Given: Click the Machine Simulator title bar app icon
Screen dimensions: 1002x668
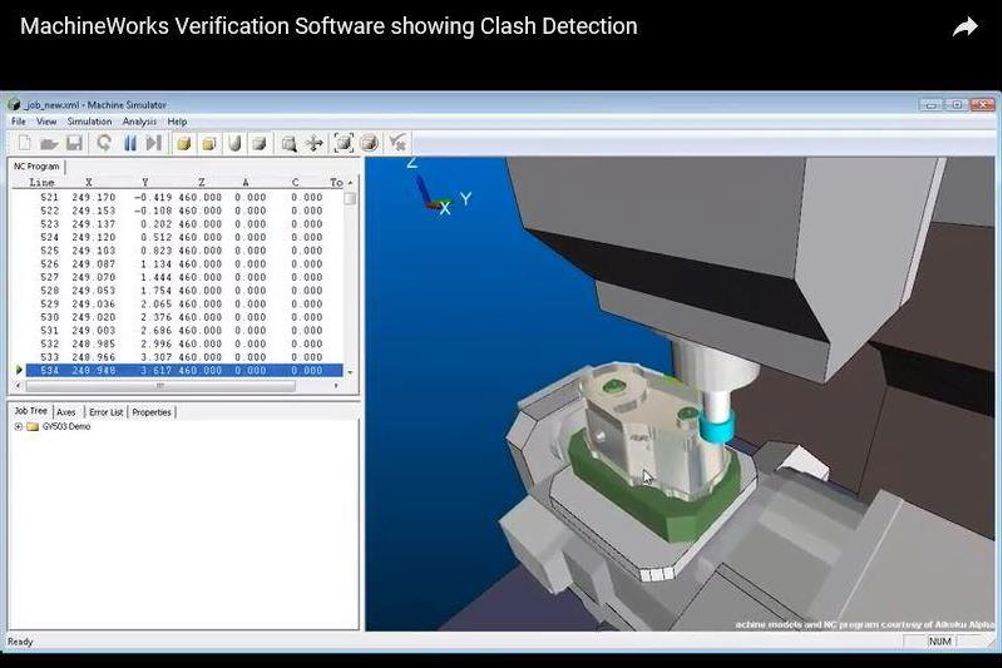Looking at the screenshot, I should [x=14, y=104].
